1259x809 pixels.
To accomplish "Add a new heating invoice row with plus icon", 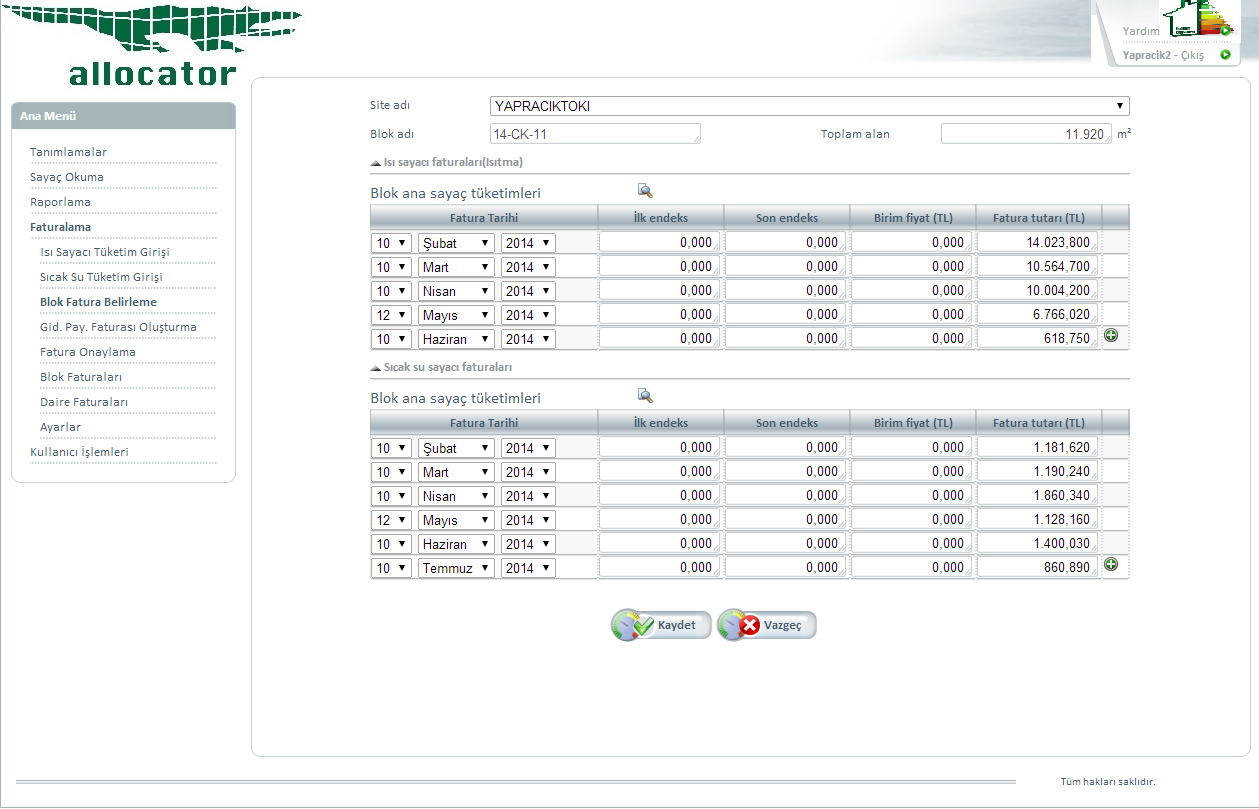I will click(x=1111, y=336).
